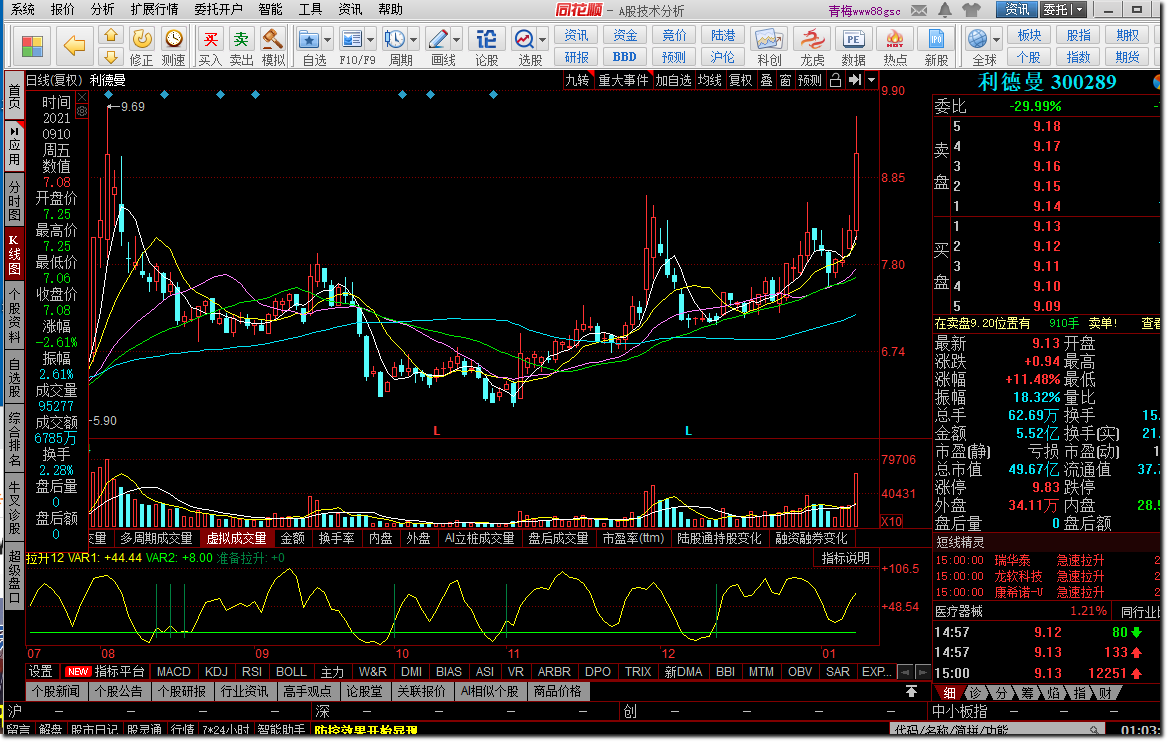Open the 自选 folder star icon
This screenshot has height=742, width=1169.
309,39
